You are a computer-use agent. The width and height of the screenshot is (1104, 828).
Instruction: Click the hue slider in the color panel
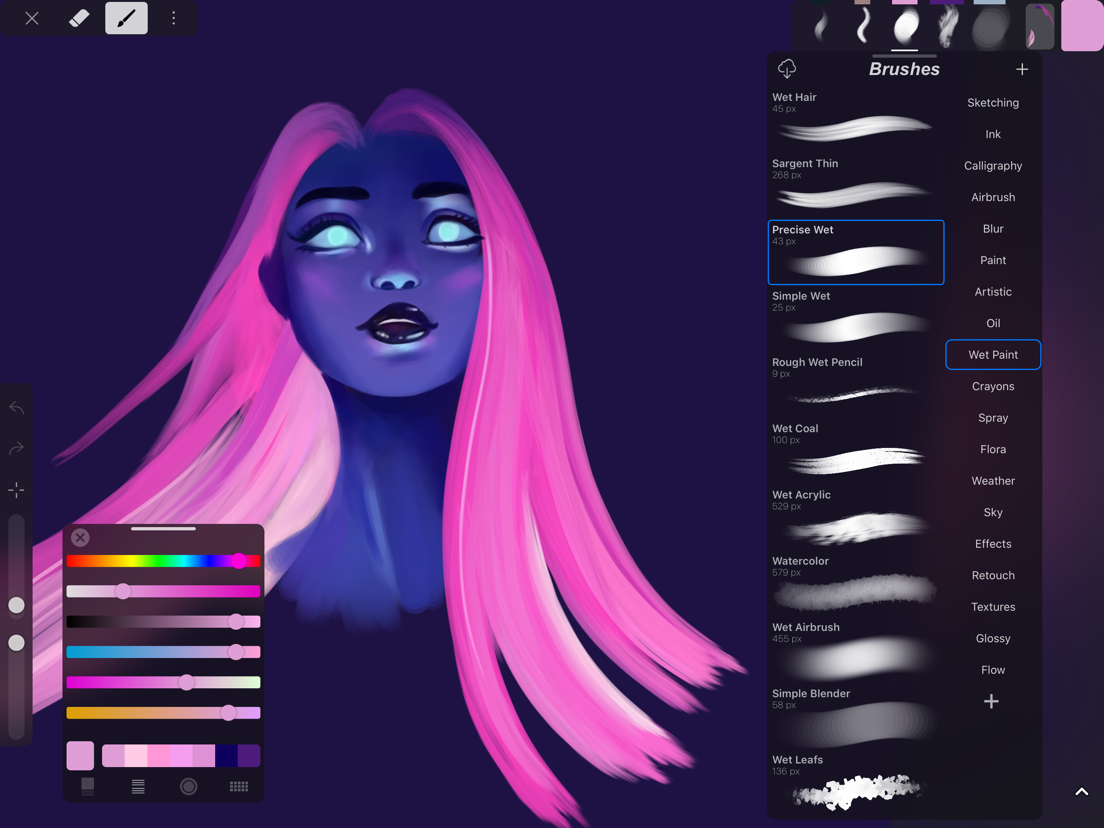(163, 561)
